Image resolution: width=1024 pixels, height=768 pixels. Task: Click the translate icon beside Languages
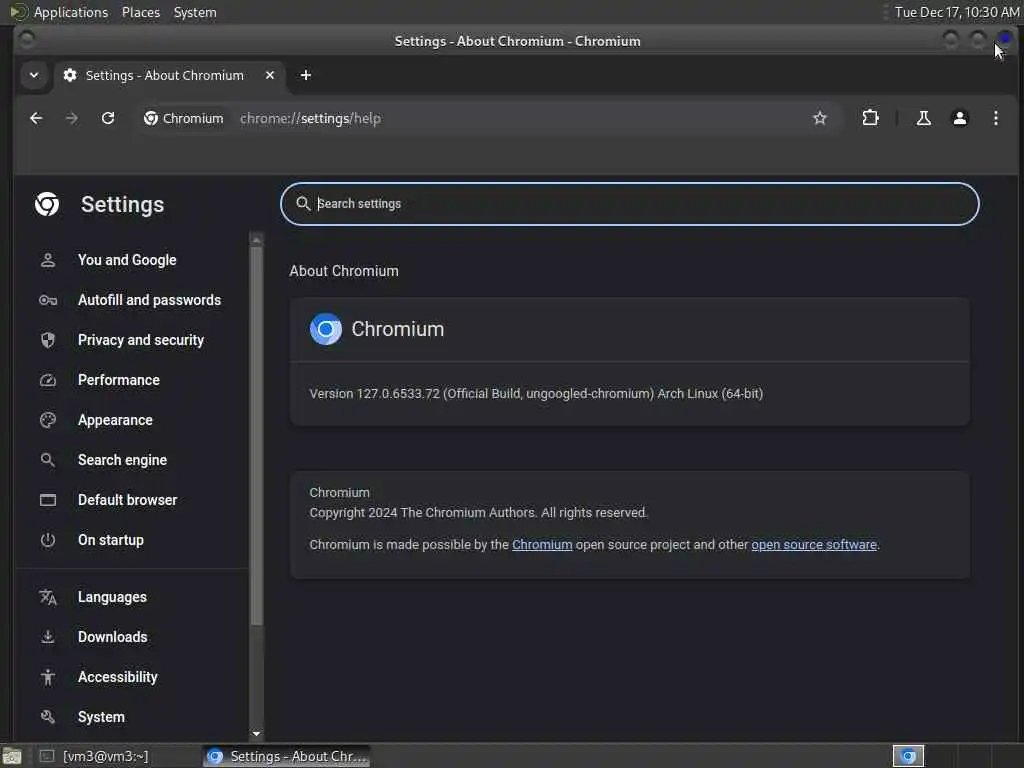click(x=48, y=597)
